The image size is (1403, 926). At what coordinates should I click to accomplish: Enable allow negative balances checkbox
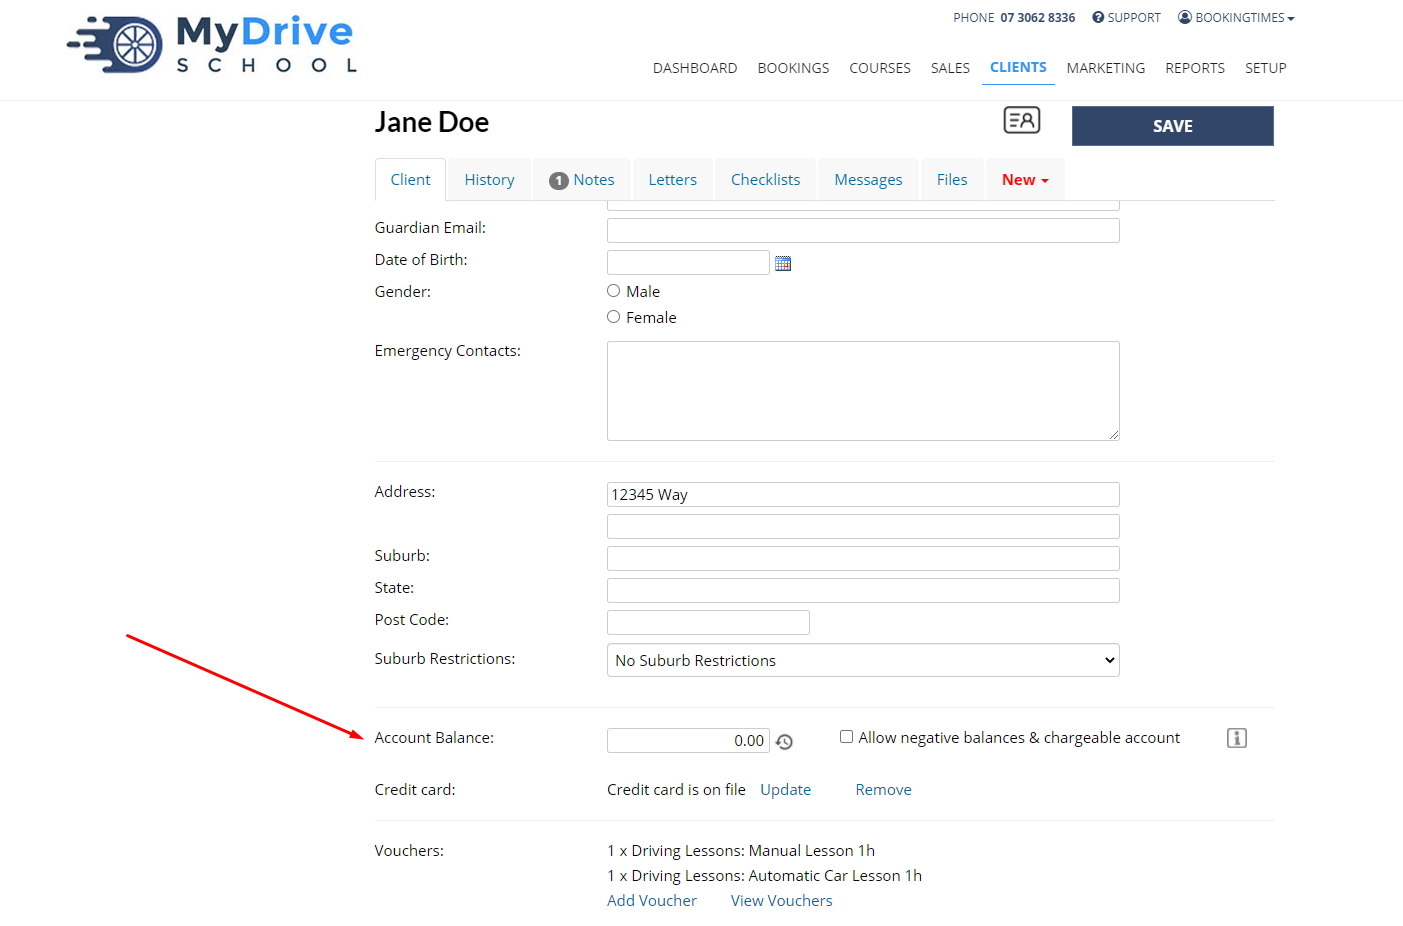click(x=847, y=737)
